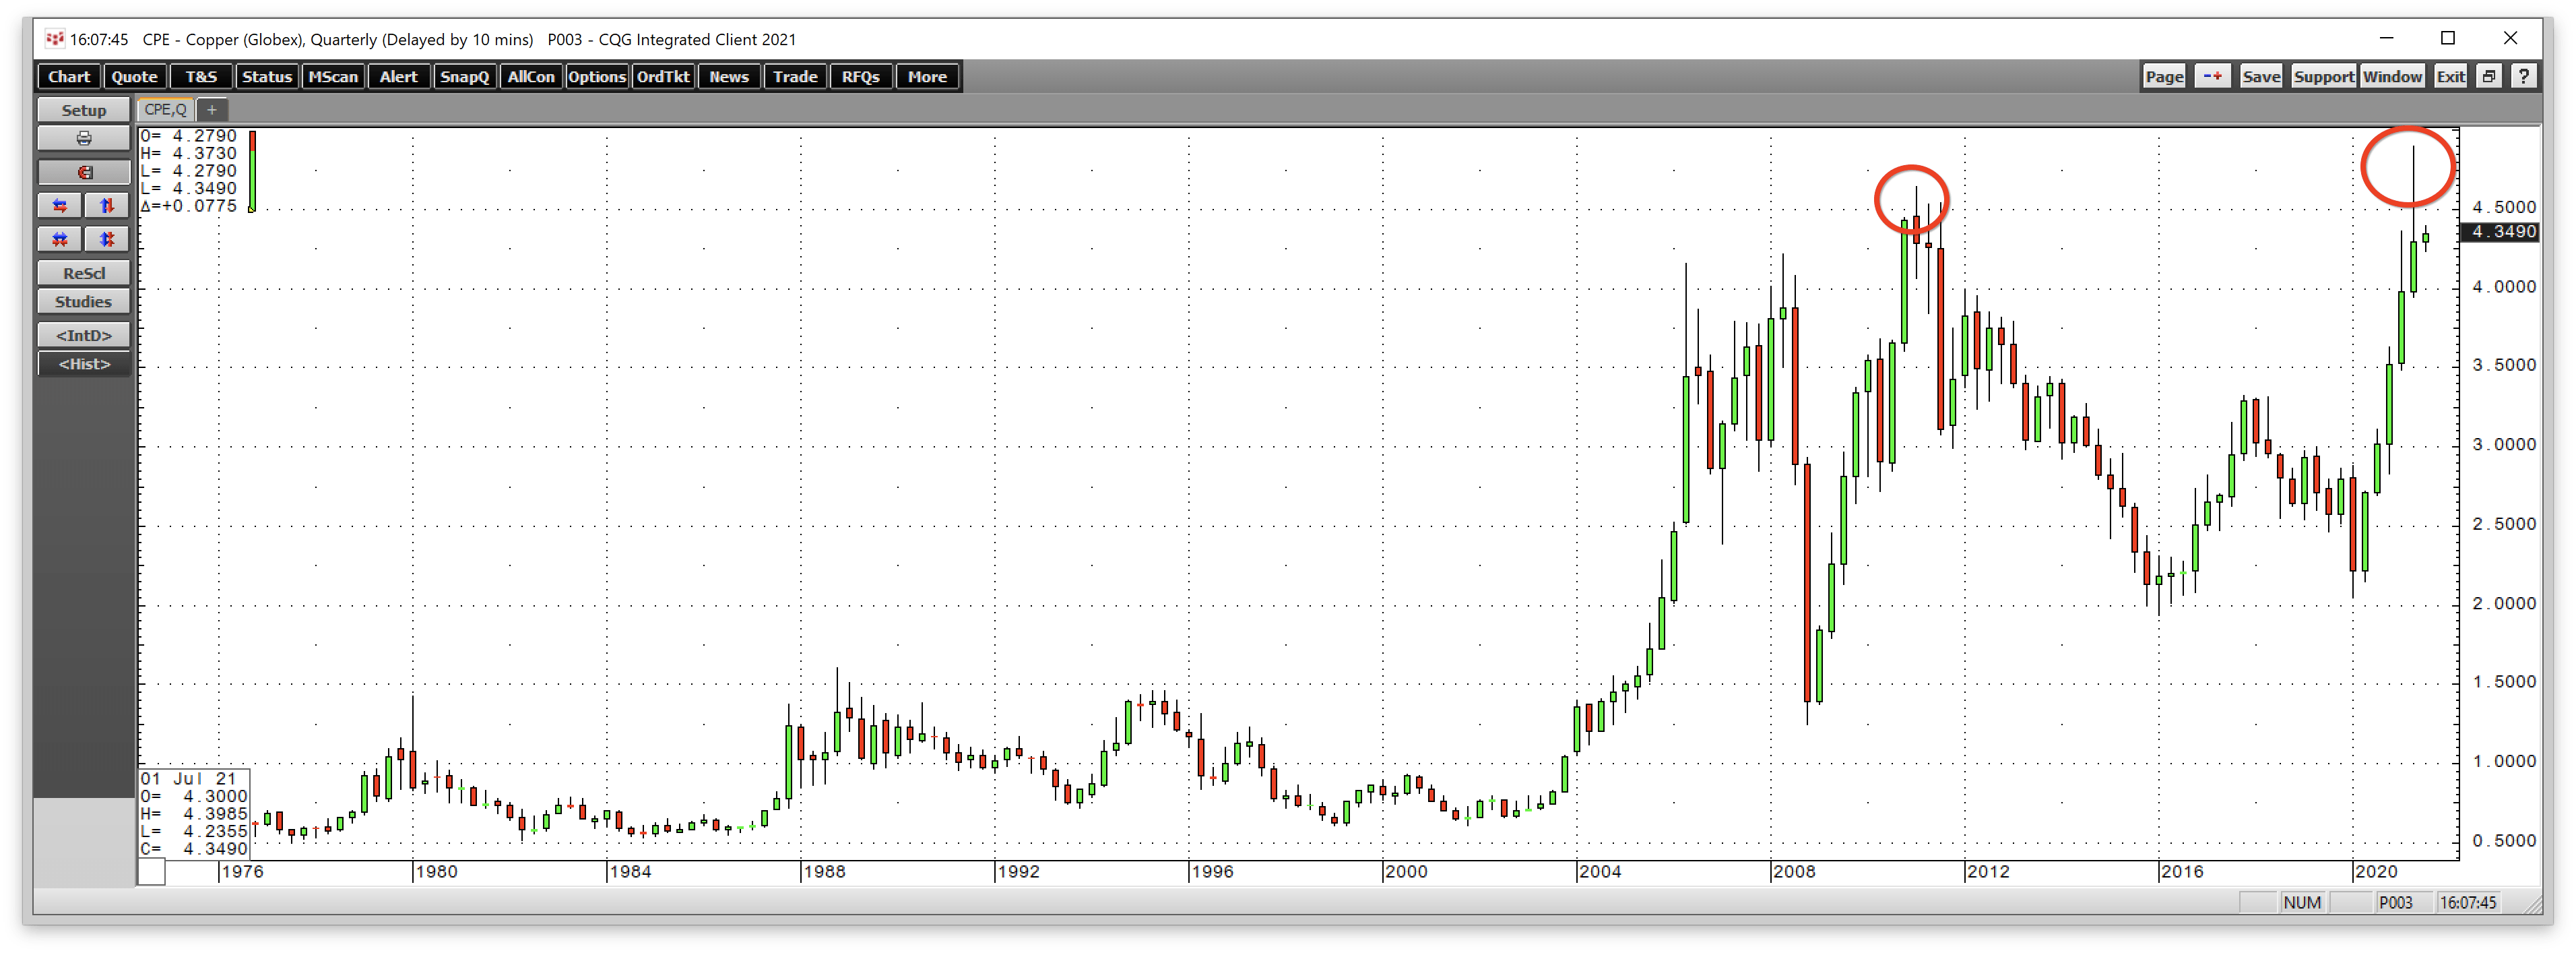Maximize the CQG window

coord(2448,38)
